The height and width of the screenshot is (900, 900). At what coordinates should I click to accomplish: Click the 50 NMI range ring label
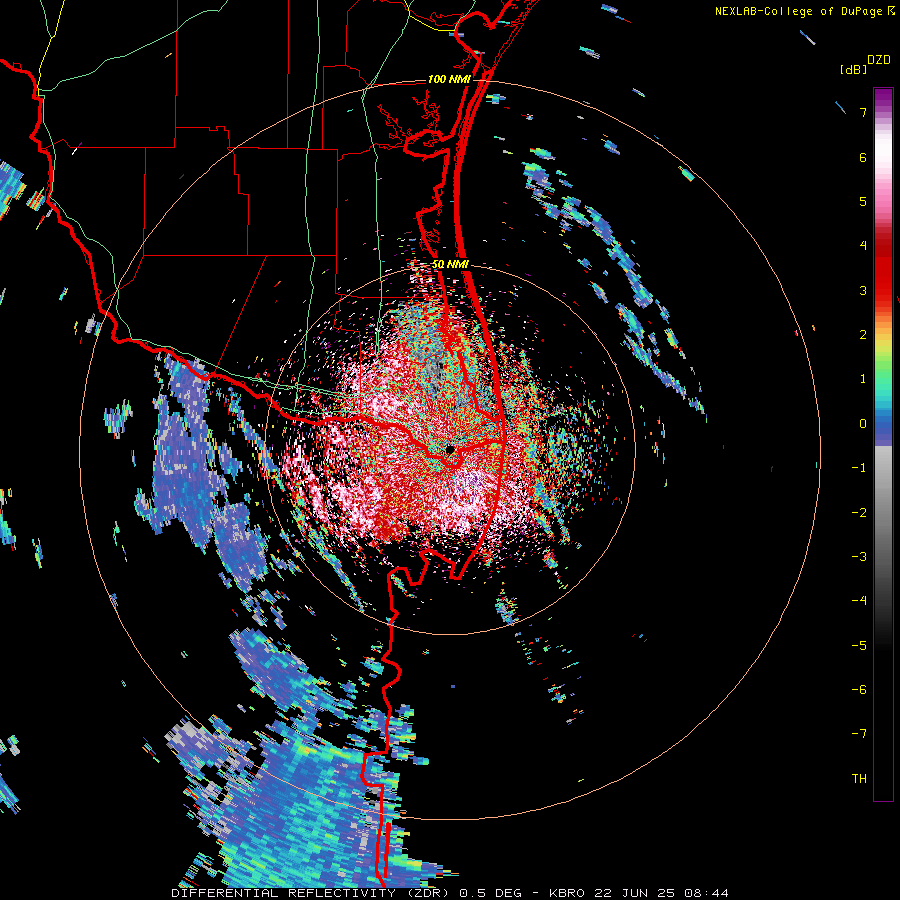[x=450, y=265]
